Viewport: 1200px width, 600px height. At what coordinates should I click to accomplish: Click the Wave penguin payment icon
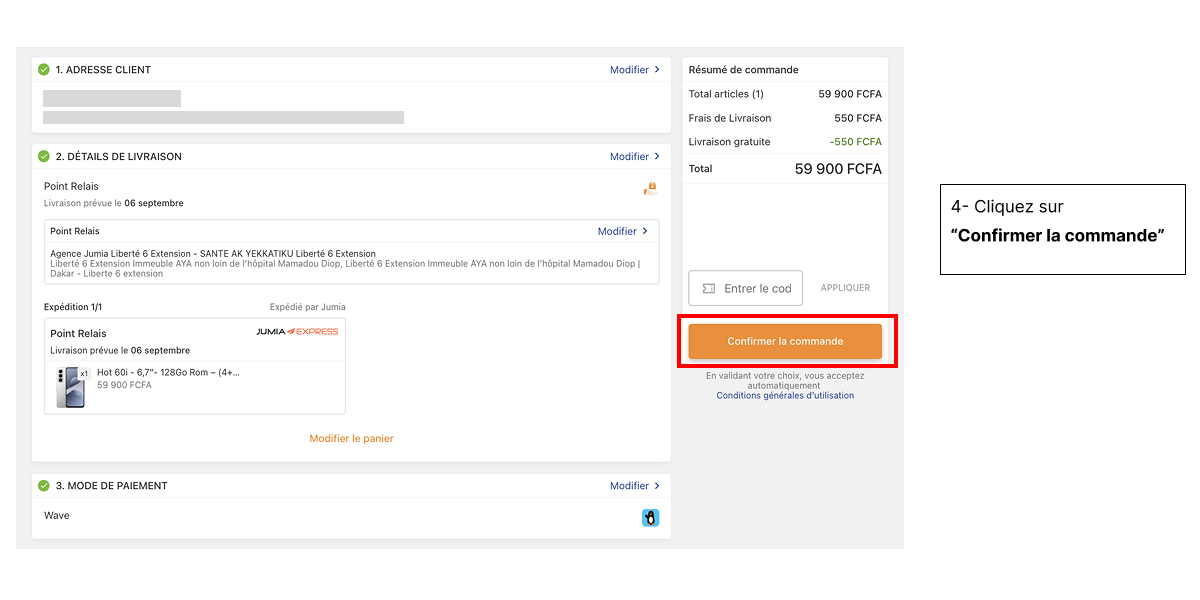[650, 518]
